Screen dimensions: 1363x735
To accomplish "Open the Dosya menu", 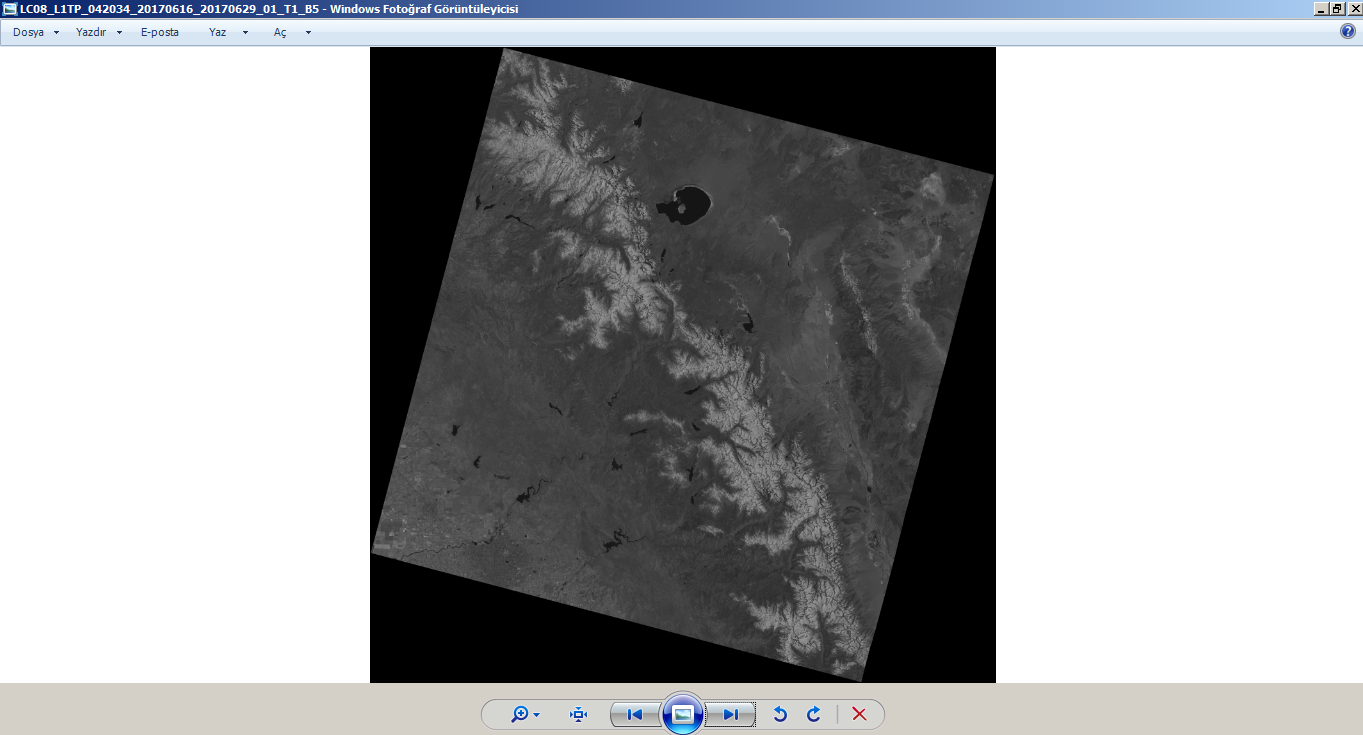I will [28, 32].
